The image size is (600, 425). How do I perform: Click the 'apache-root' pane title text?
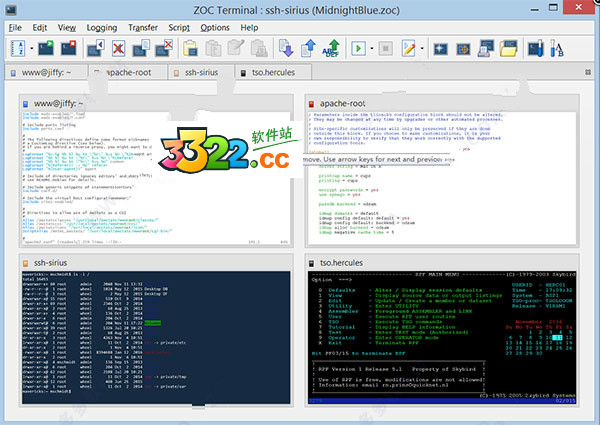[x=342, y=104]
